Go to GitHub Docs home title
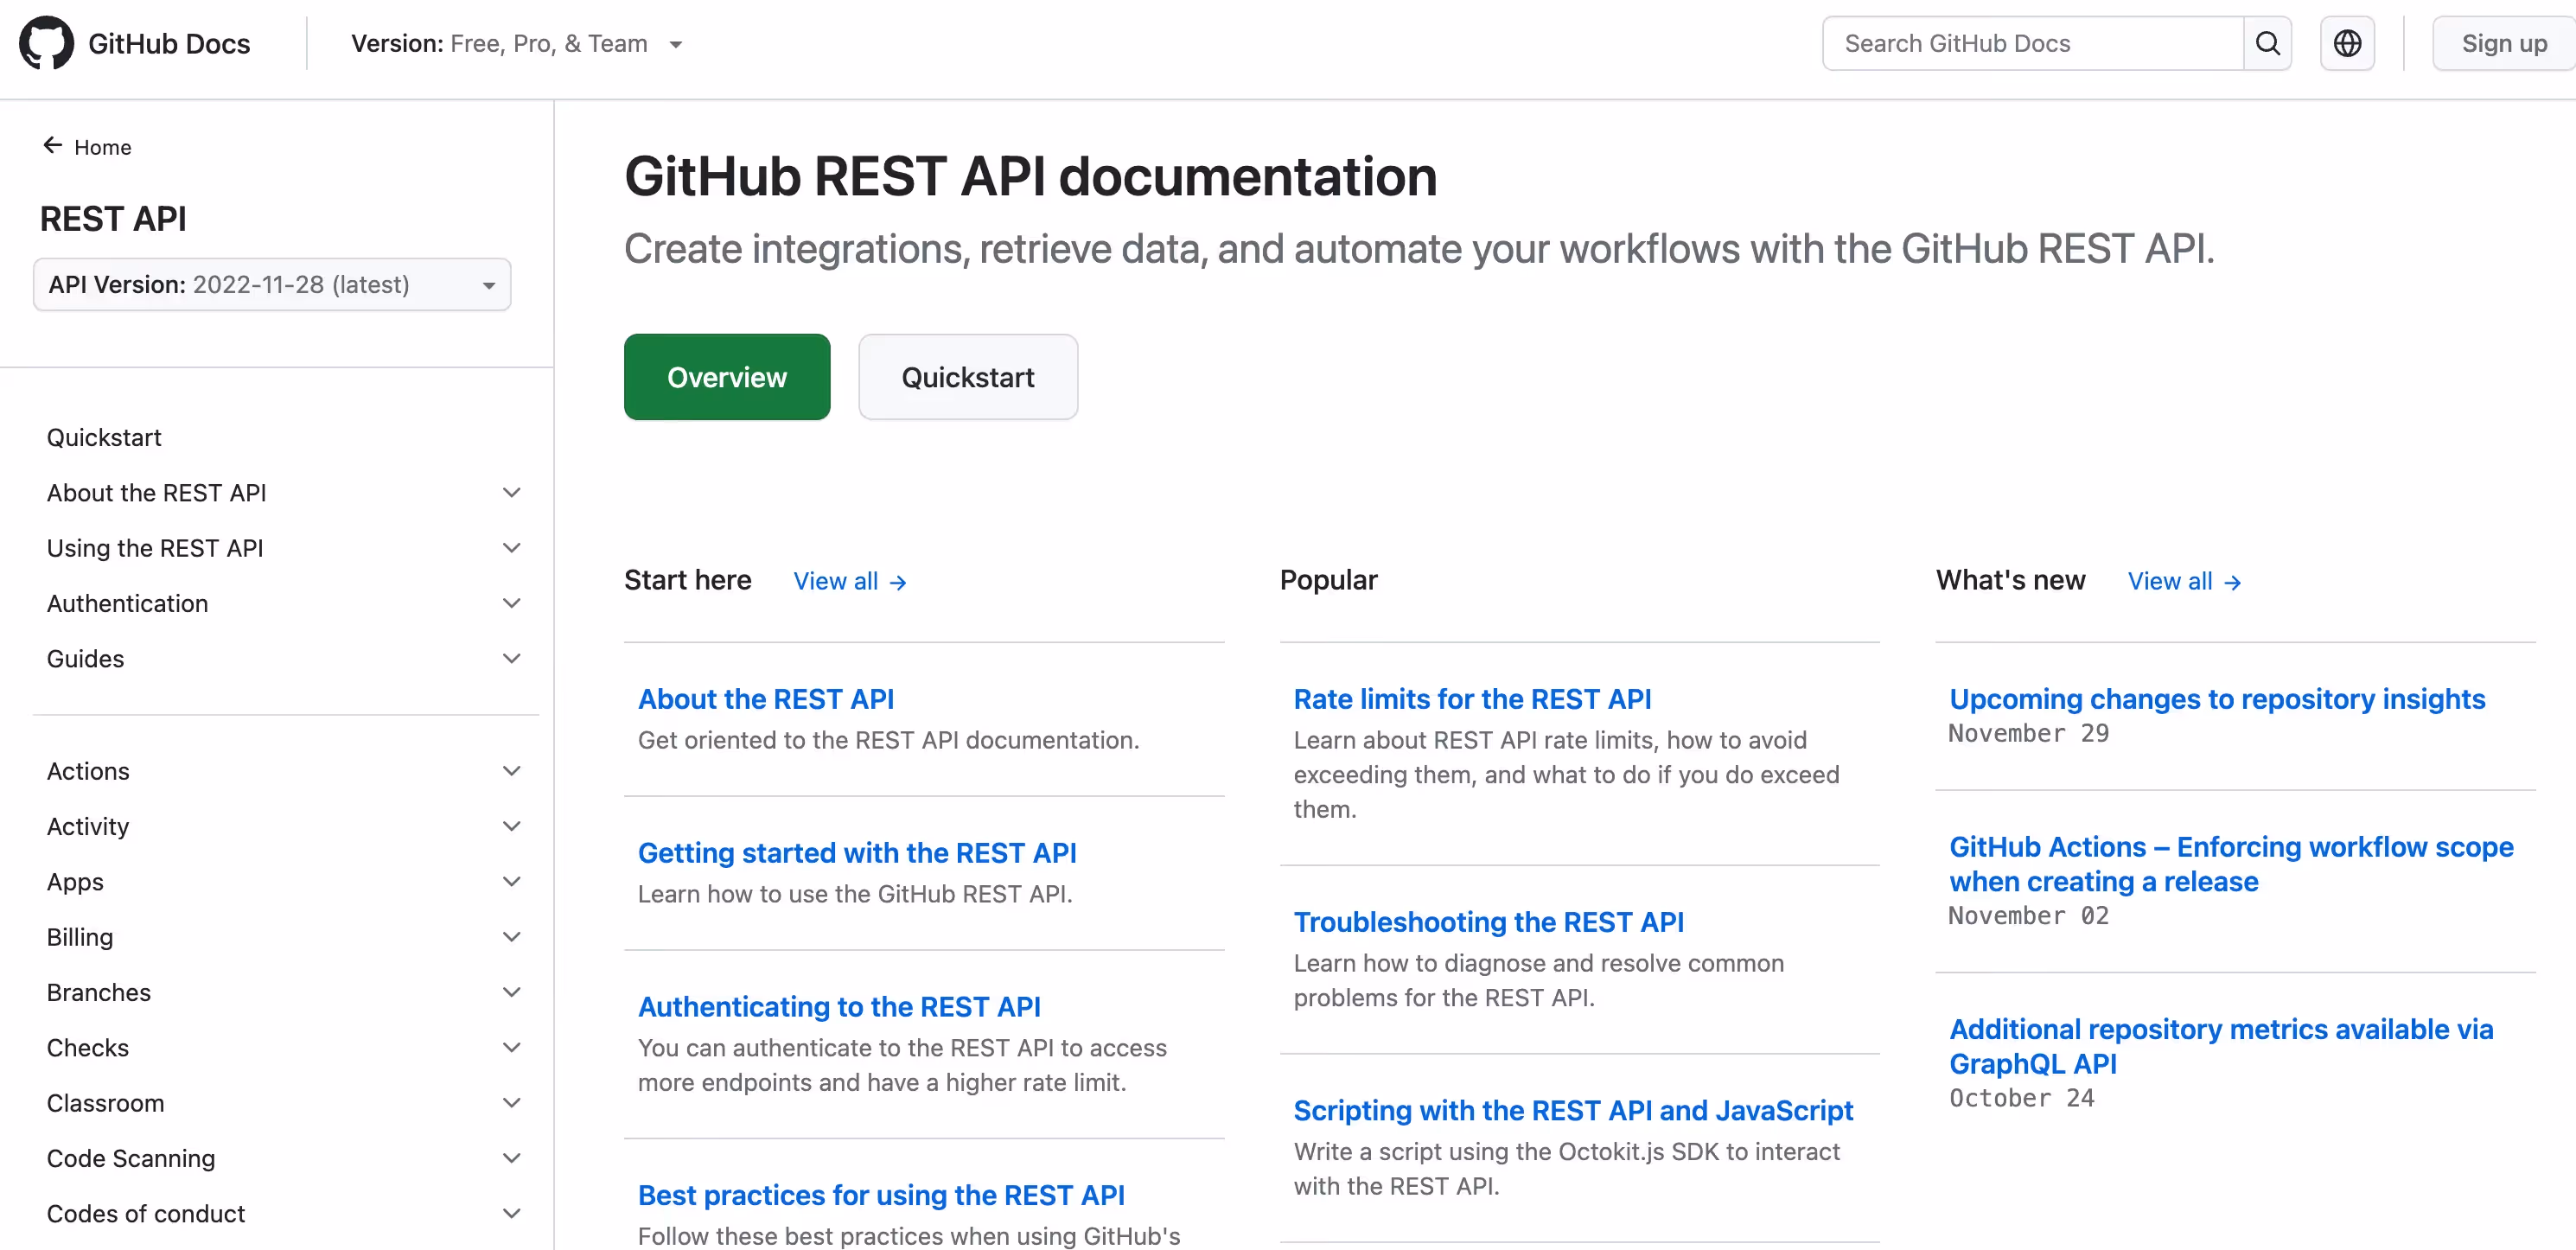Image resolution: width=2576 pixels, height=1250 pixels. point(169,44)
